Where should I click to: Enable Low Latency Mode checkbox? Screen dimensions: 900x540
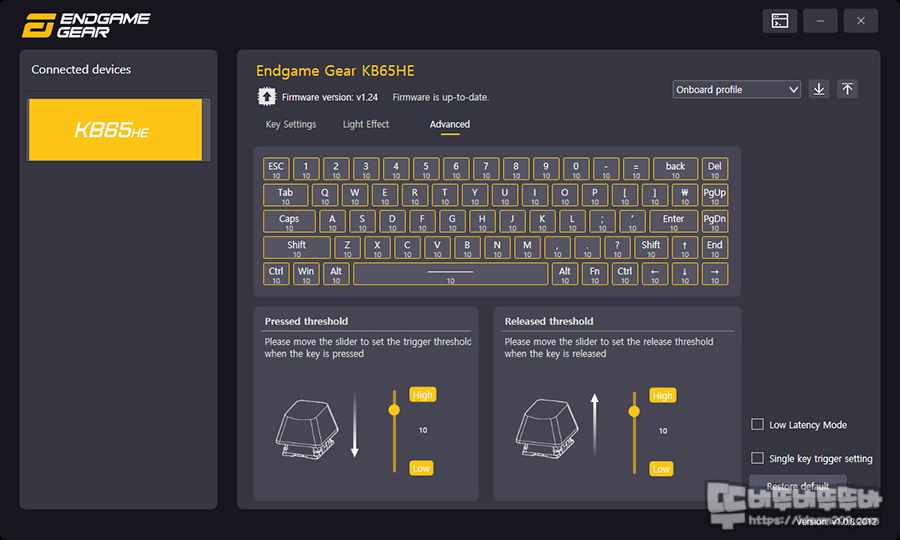coord(757,424)
